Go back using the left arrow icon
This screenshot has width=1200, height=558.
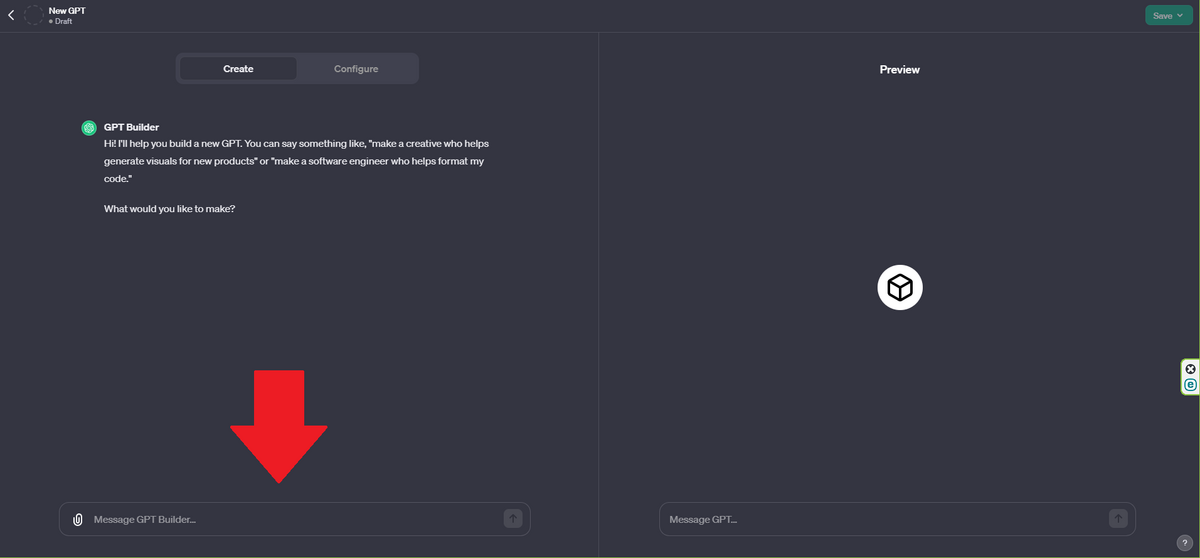point(11,15)
